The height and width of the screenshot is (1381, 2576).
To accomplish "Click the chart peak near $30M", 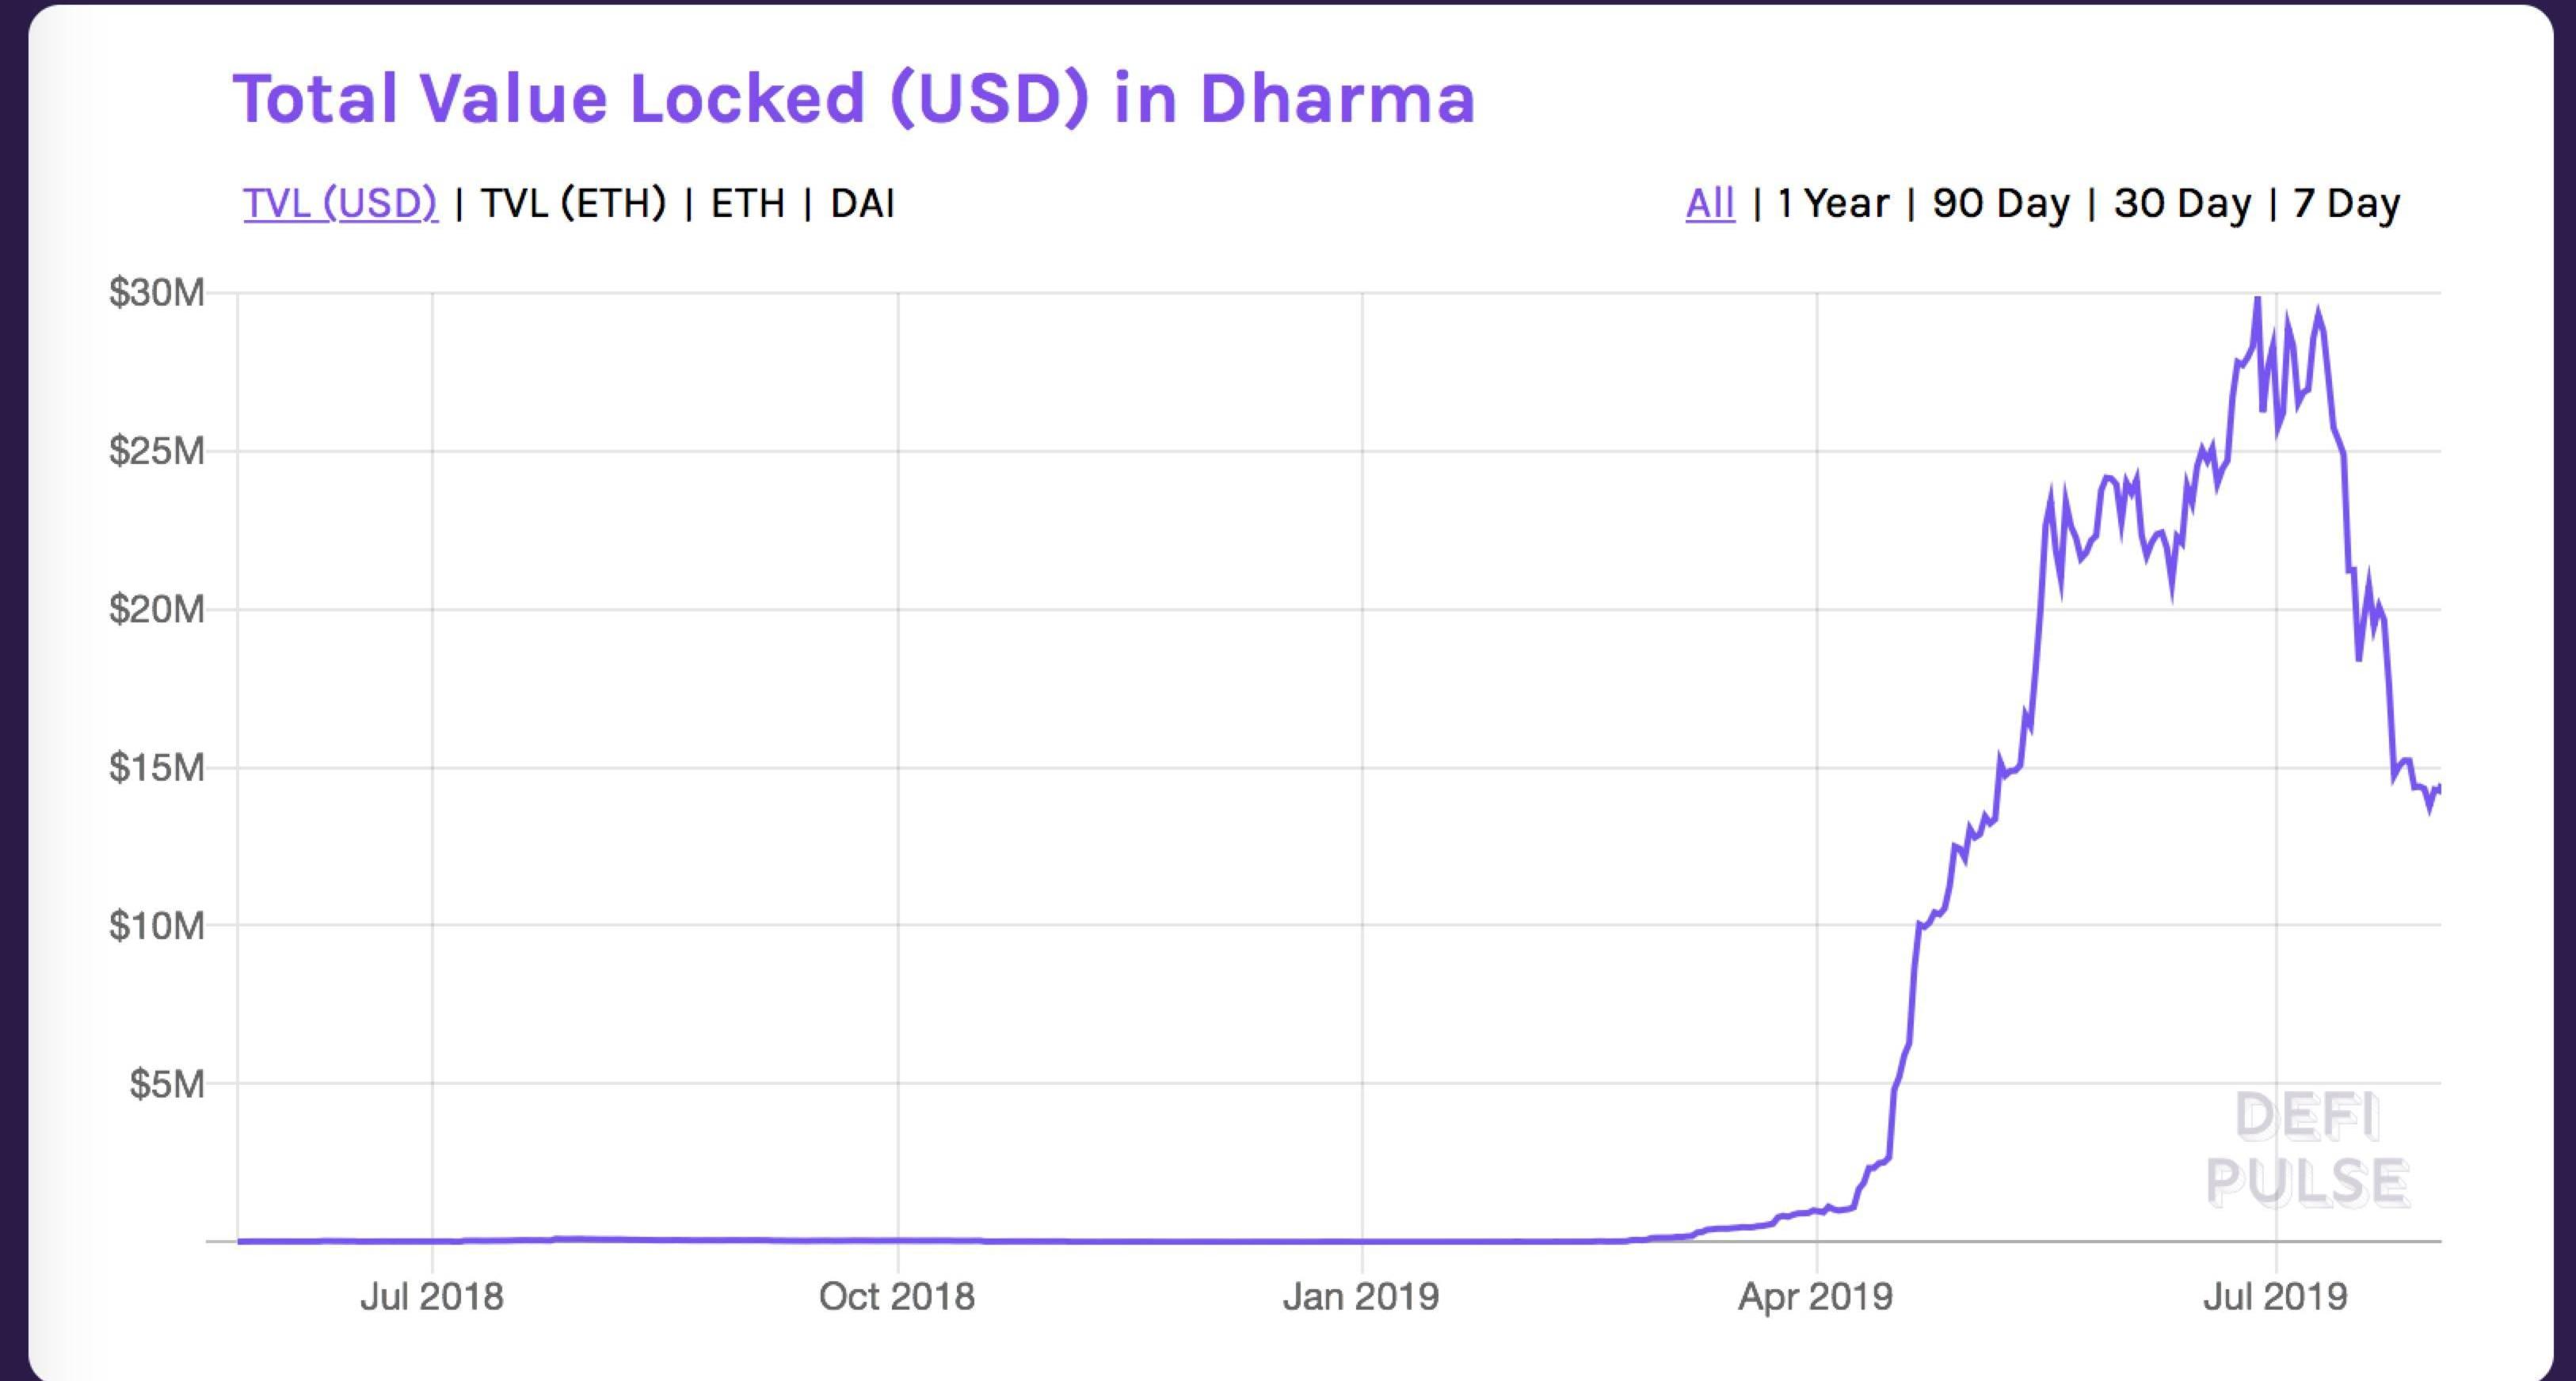I will [2257, 299].
